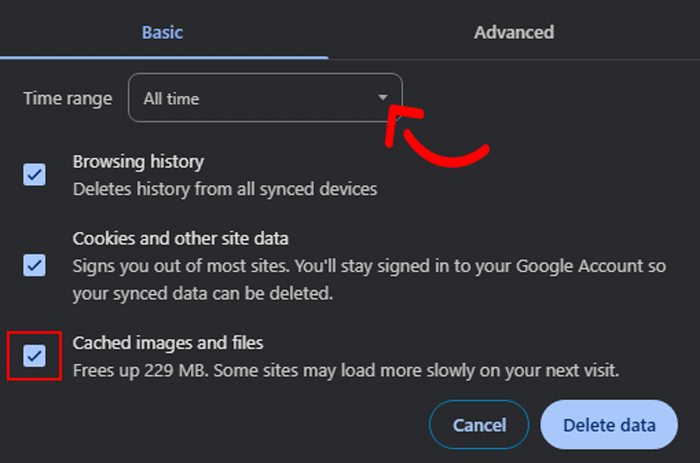Image resolution: width=700 pixels, height=463 pixels.
Task: Select the 'All time' value text
Action: click(171, 99)
